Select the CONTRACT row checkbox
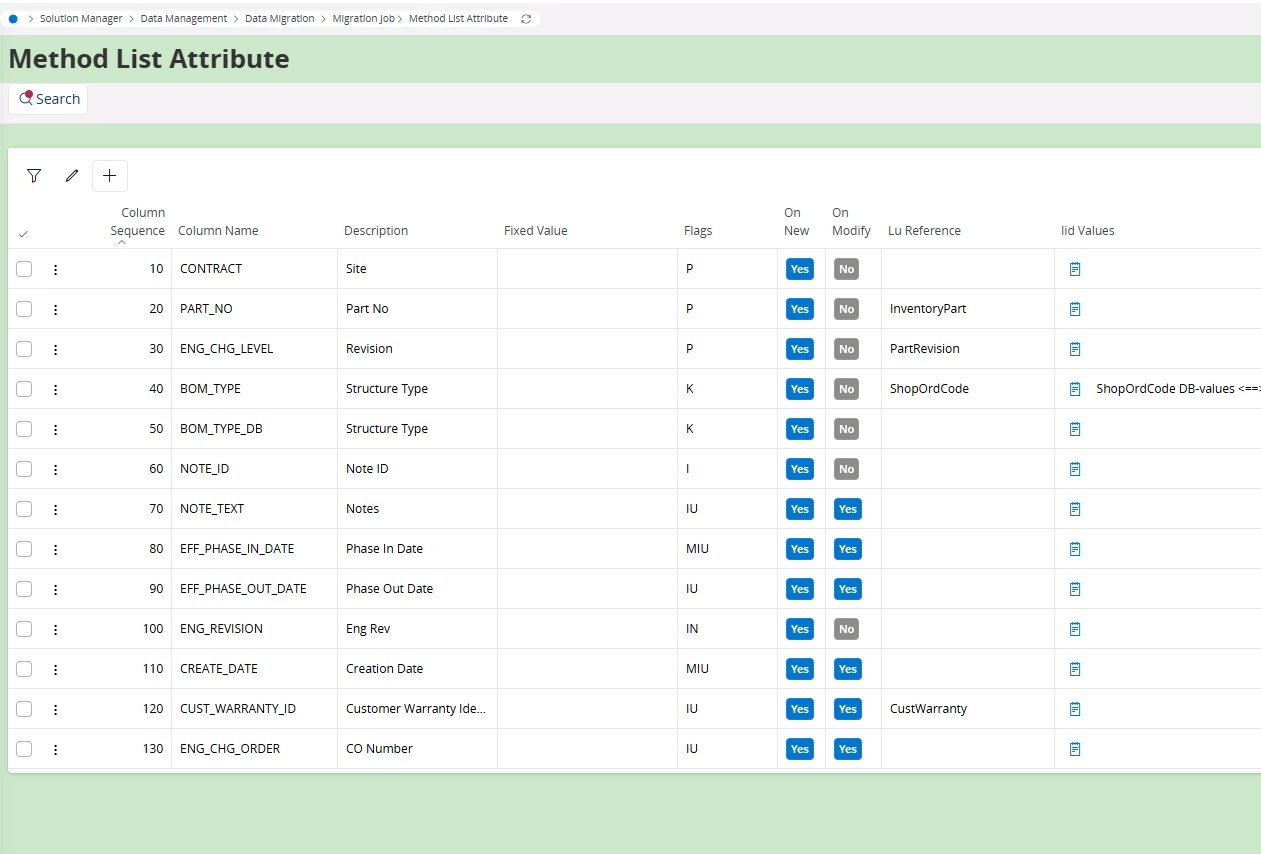The image size is (1261, 854). point(24,269)
